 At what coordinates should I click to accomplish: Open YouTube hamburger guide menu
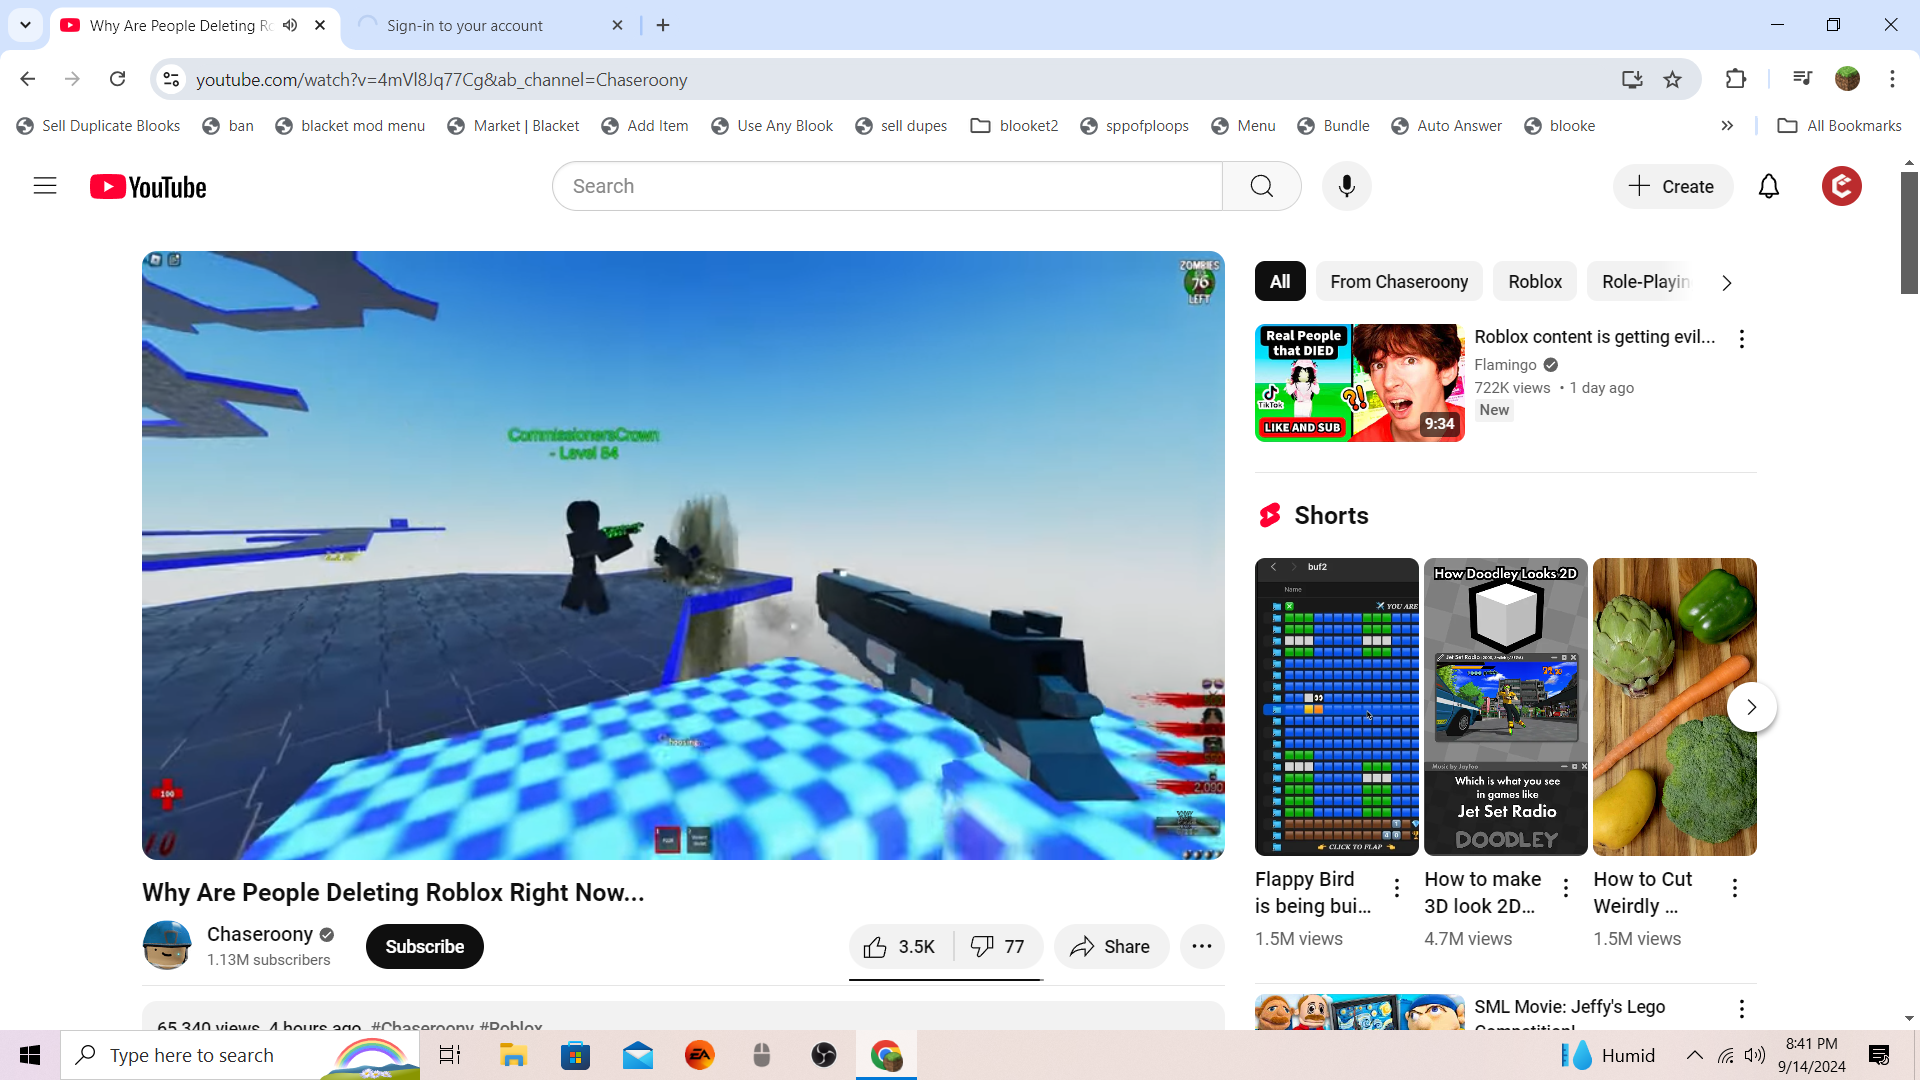(x=45, y=186)
